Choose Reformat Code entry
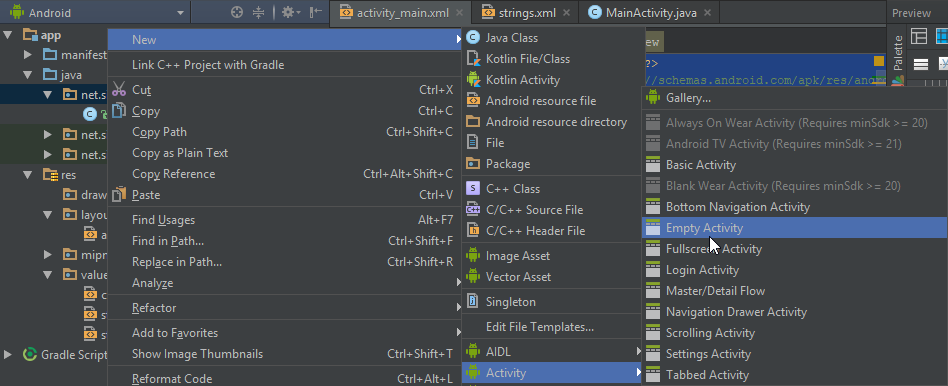 pyautogui.click(x=285, y=379)
